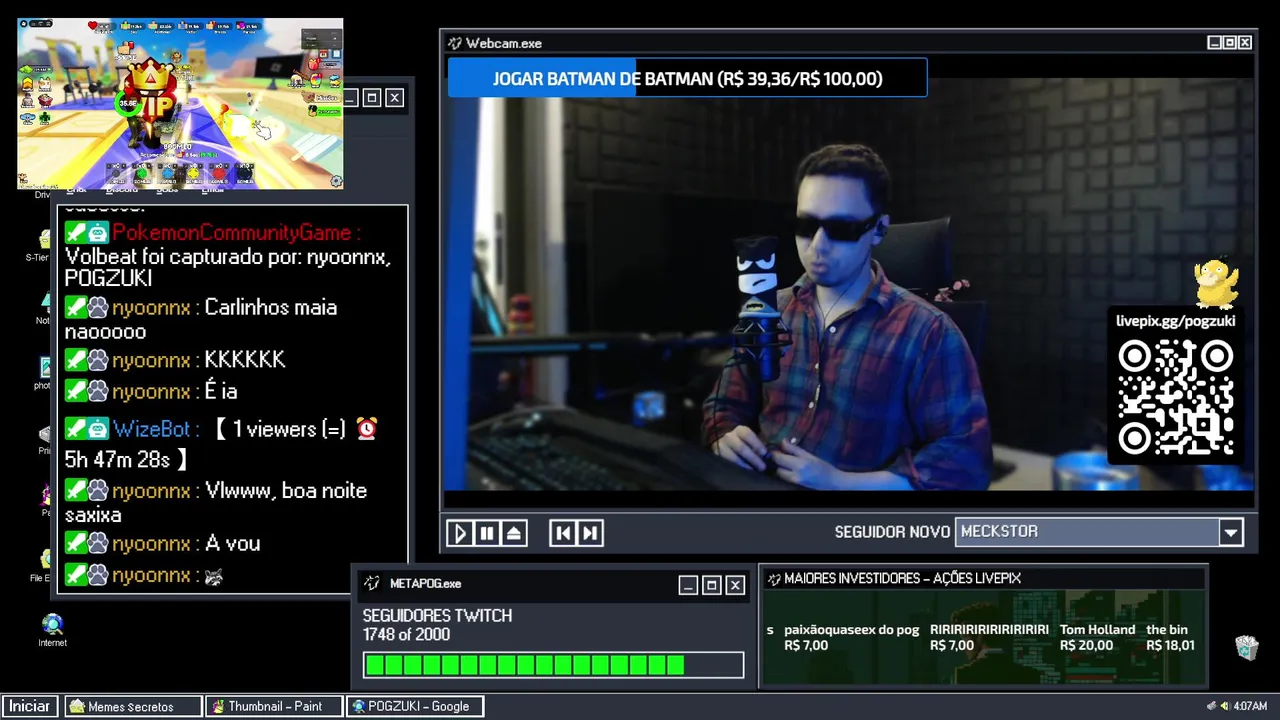Minimize the Webcam.exe window
Image resolution: width=1280 pixels, height=720 pixels.
click(x=1214, y=43)
